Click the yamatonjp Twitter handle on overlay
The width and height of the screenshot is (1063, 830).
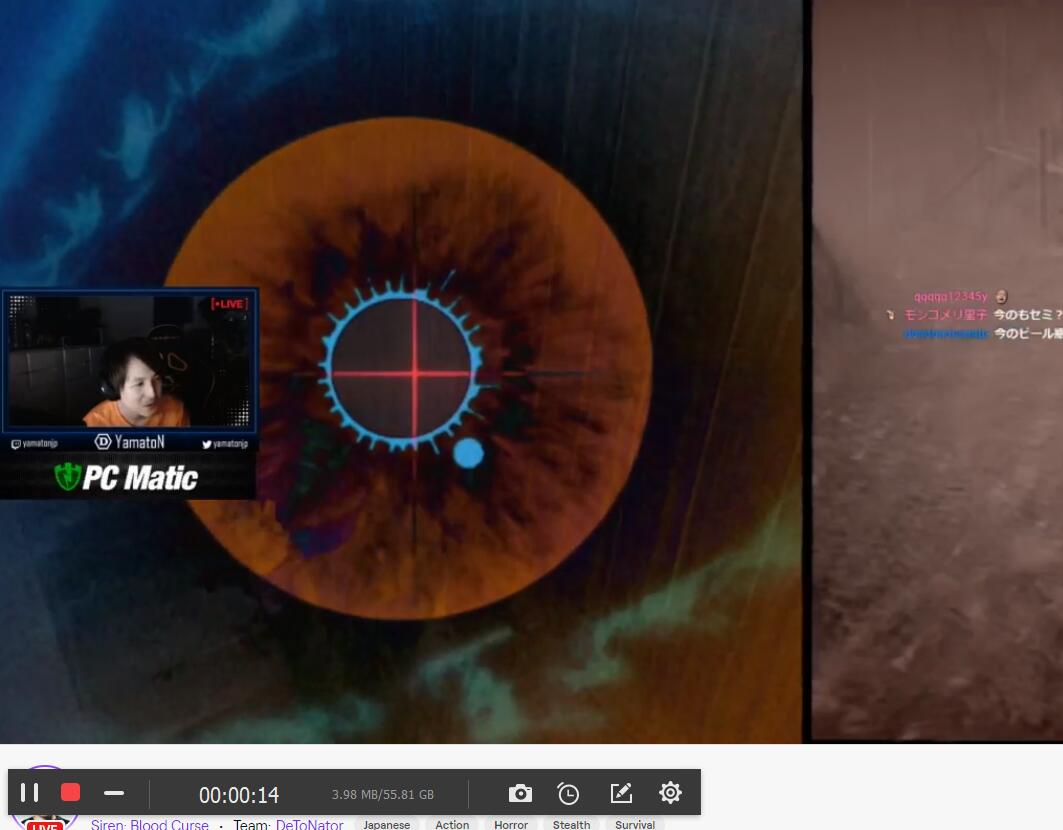tap(225, 444)
